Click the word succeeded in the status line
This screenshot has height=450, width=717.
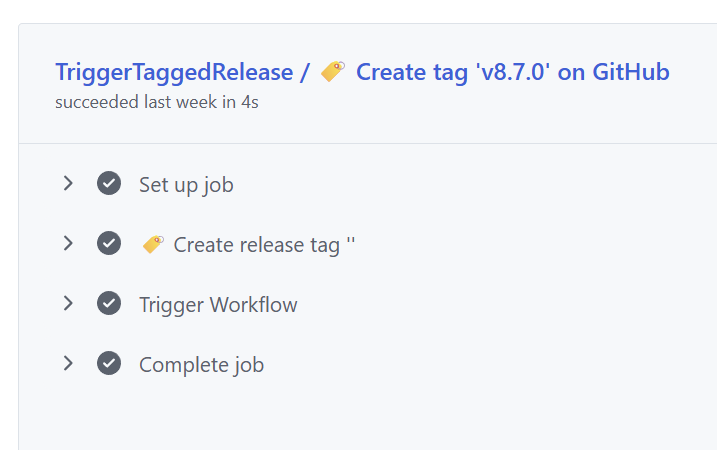[x=94, y=102]
